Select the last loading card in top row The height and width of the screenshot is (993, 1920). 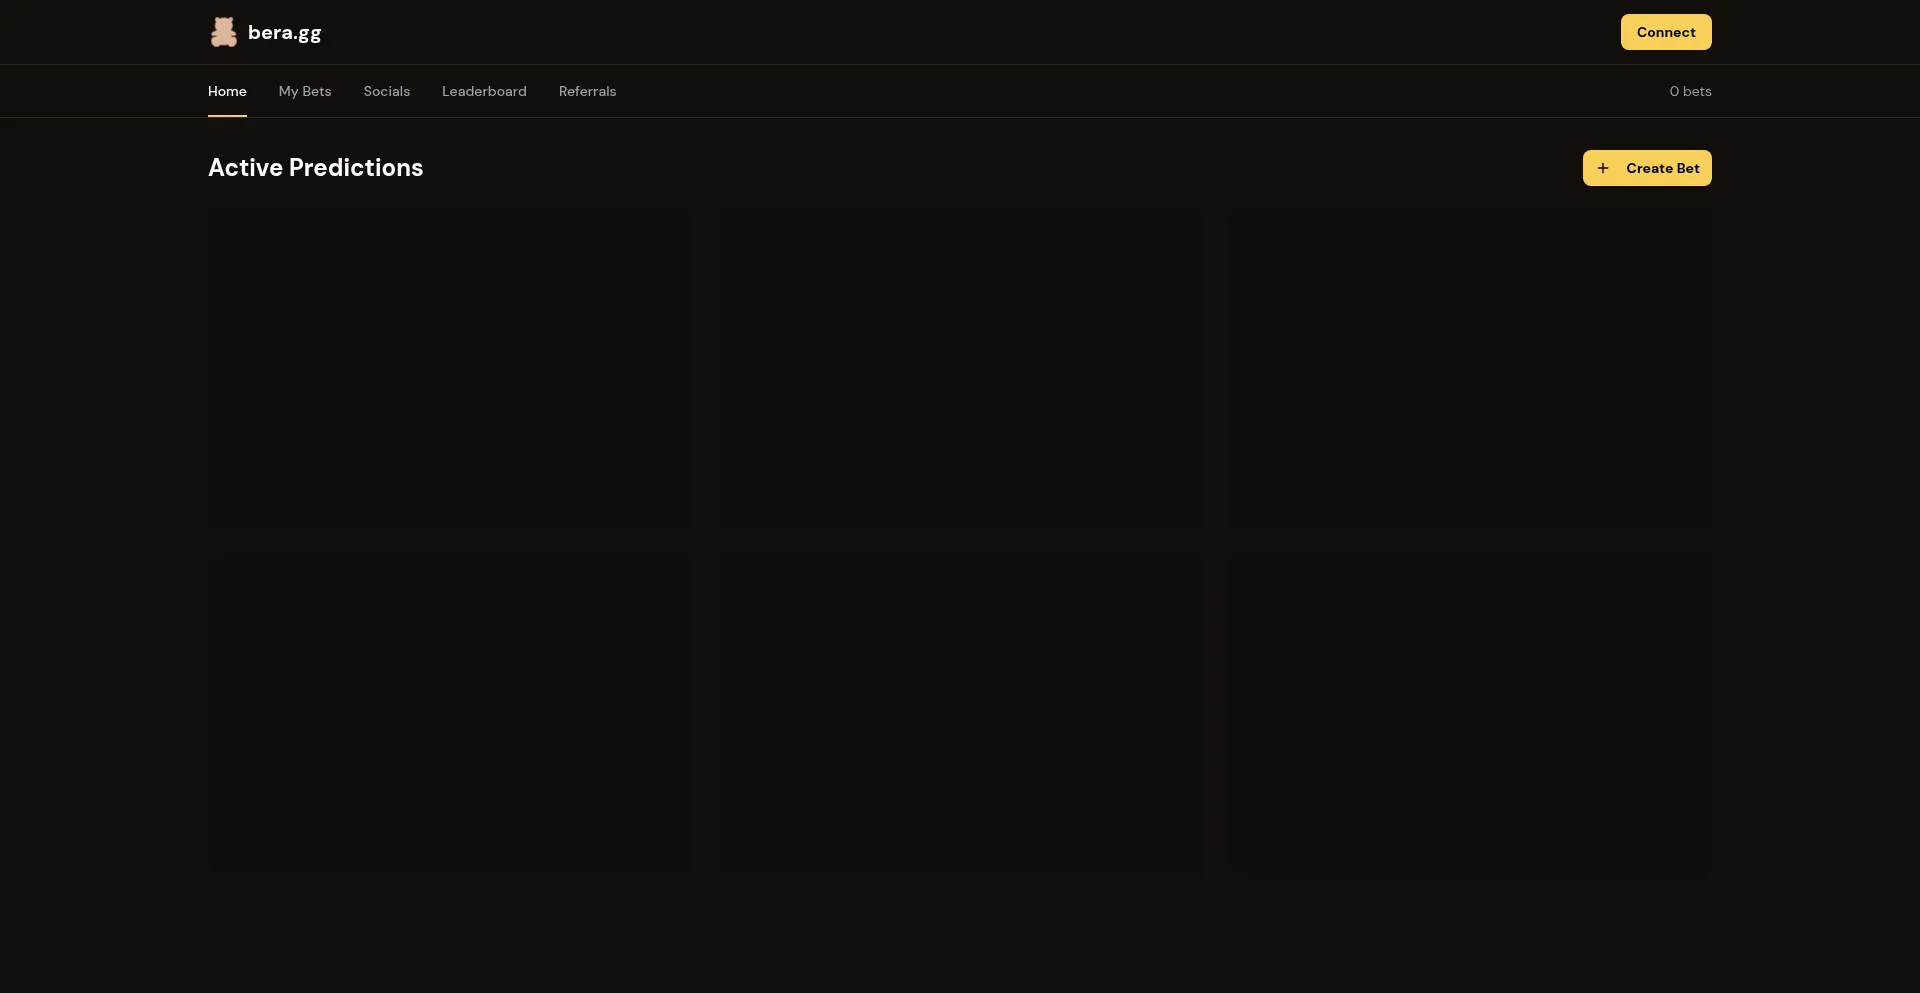(x=1470, y=368)
